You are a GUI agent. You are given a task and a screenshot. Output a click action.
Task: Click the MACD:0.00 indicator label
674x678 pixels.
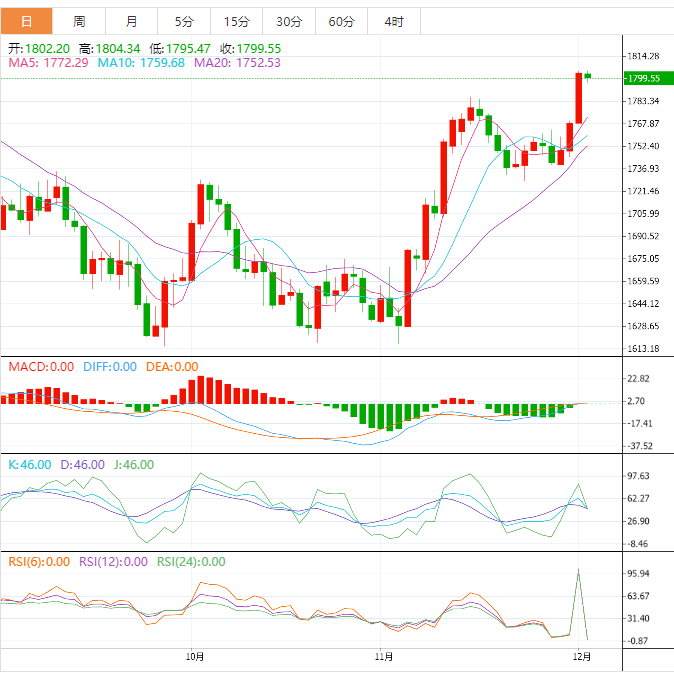tap(41, 367)
